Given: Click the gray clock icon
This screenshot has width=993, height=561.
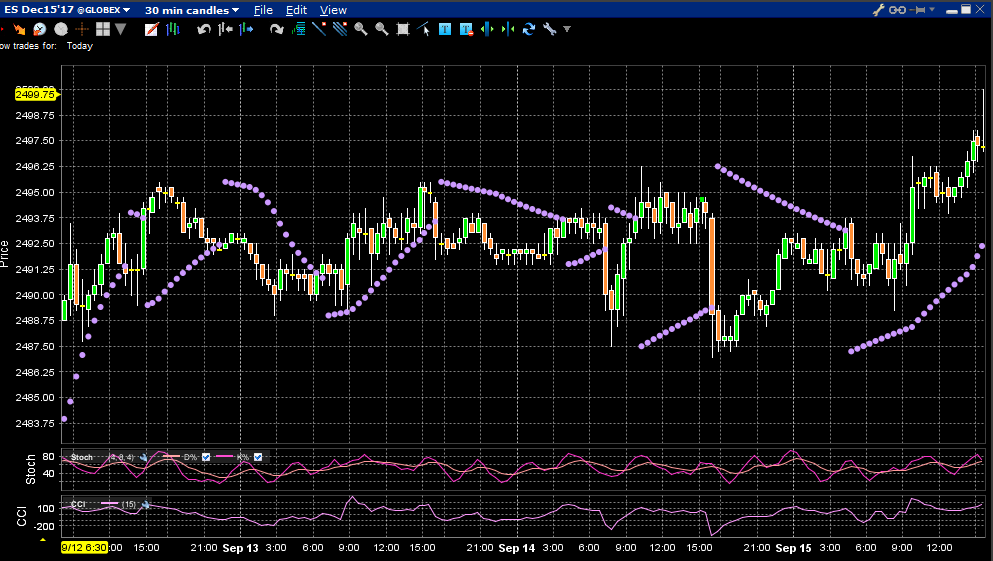Looking at the screenshot, I should (x=61, y=29).
